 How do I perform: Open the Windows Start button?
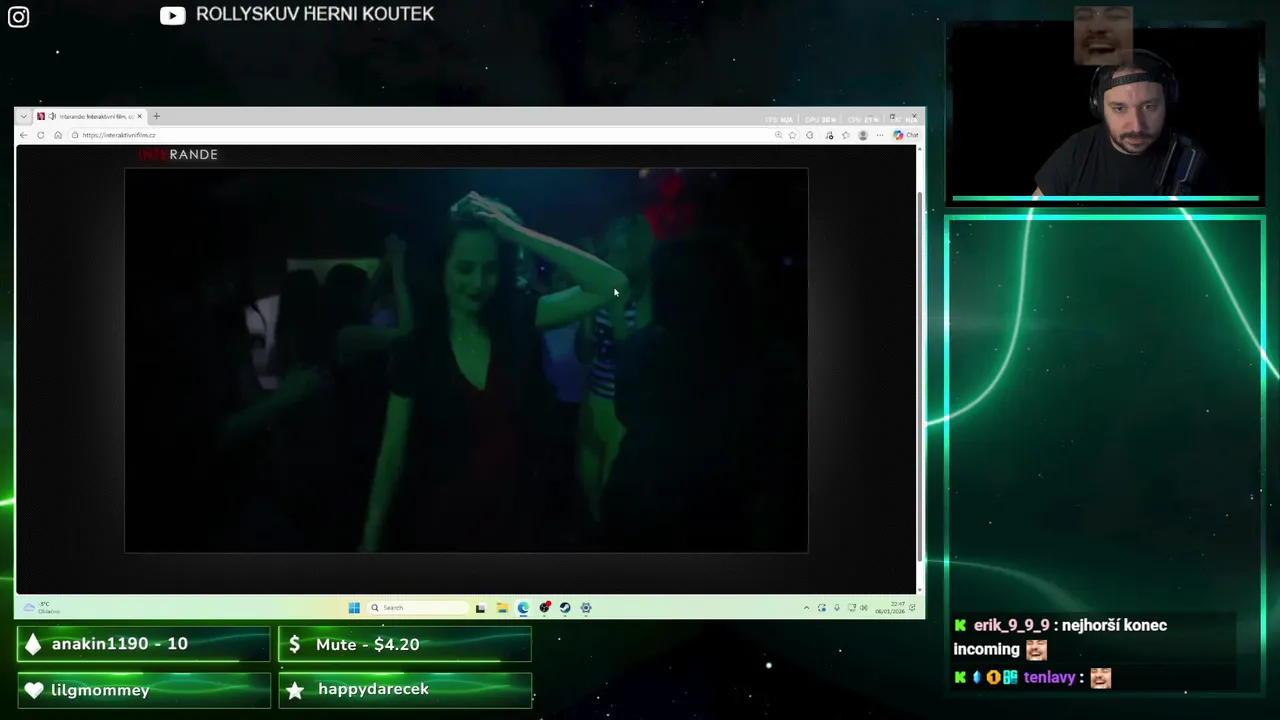click(x=354, y=607)
